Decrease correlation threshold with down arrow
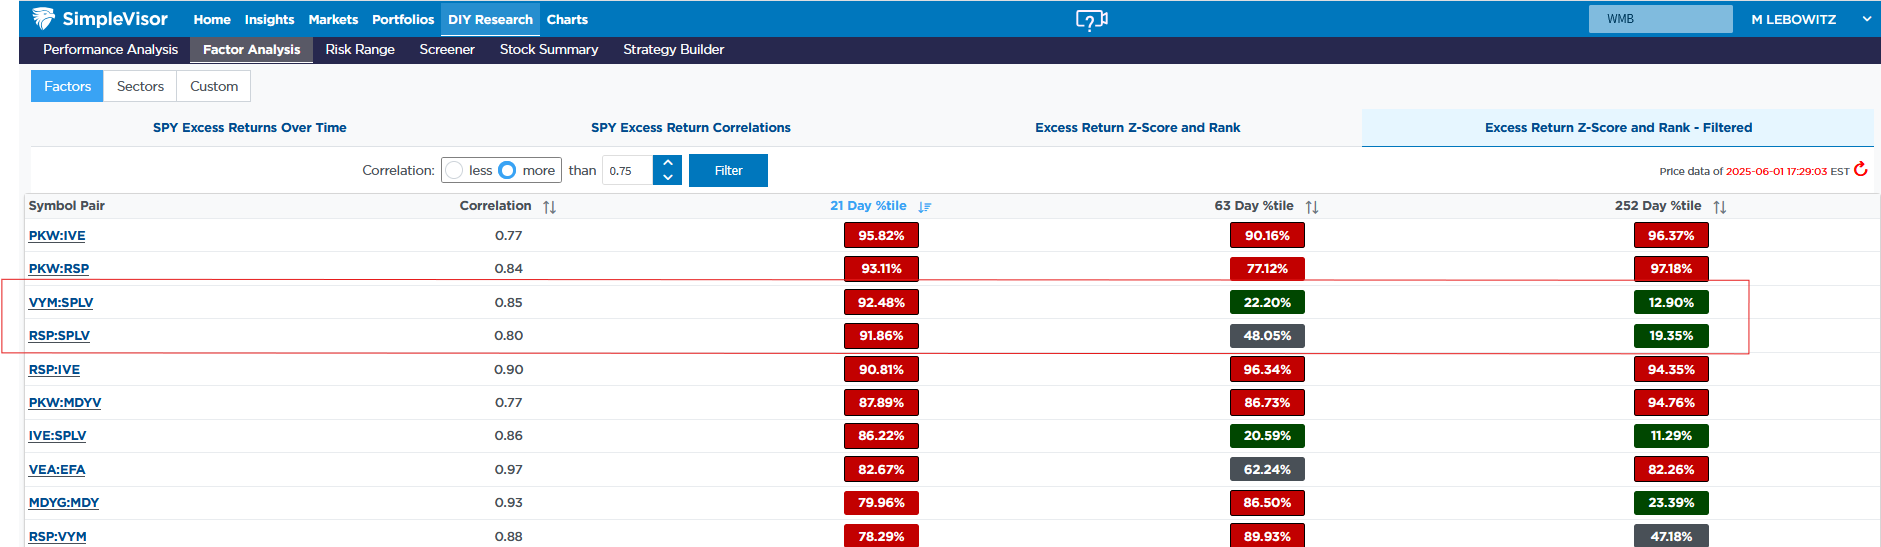Screen dimensions: 1881x547 (x=667, y=178)
